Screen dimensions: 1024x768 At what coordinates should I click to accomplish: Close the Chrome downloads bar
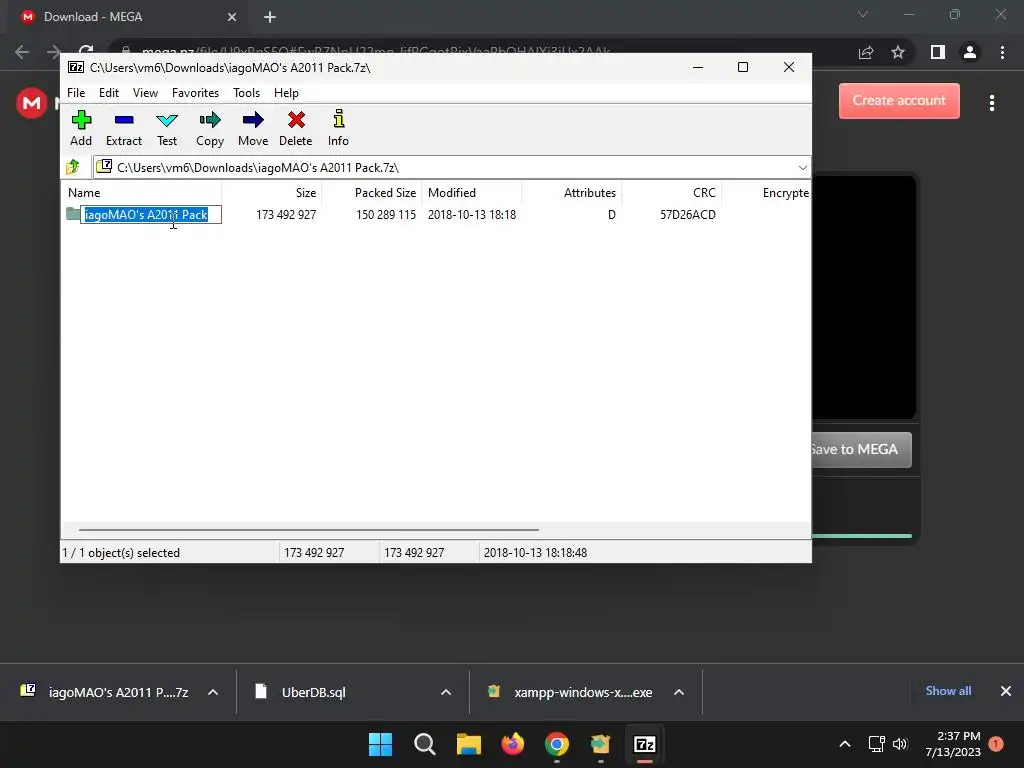1006,691
